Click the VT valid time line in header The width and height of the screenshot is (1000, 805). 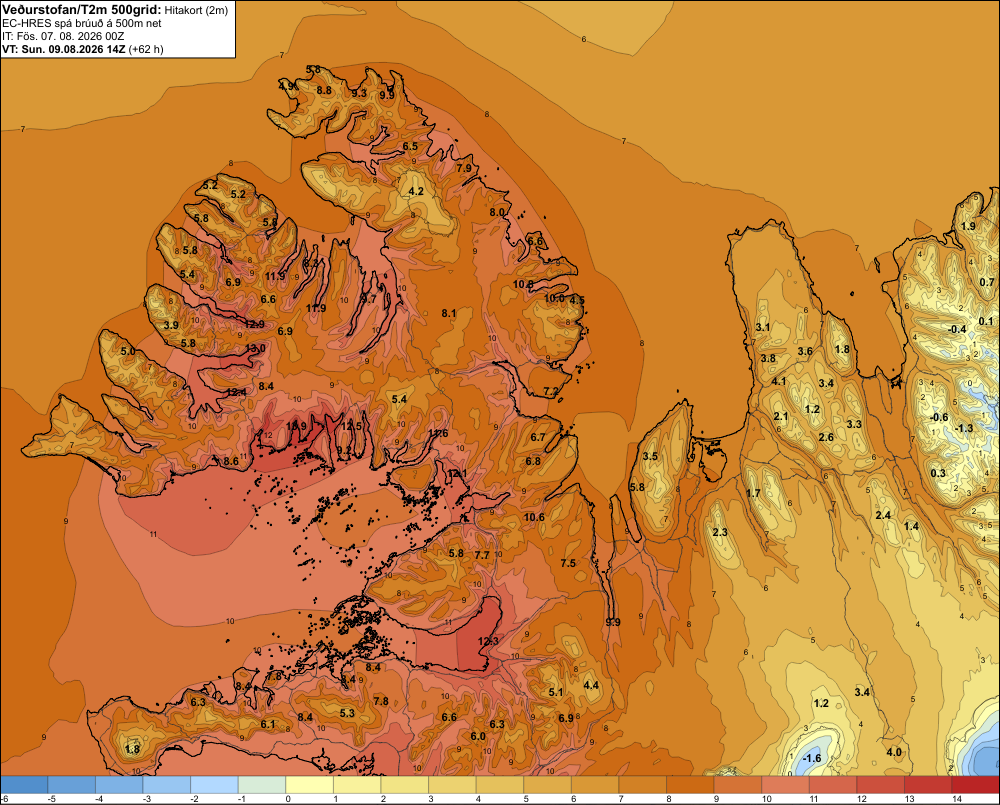click(82, 49)
